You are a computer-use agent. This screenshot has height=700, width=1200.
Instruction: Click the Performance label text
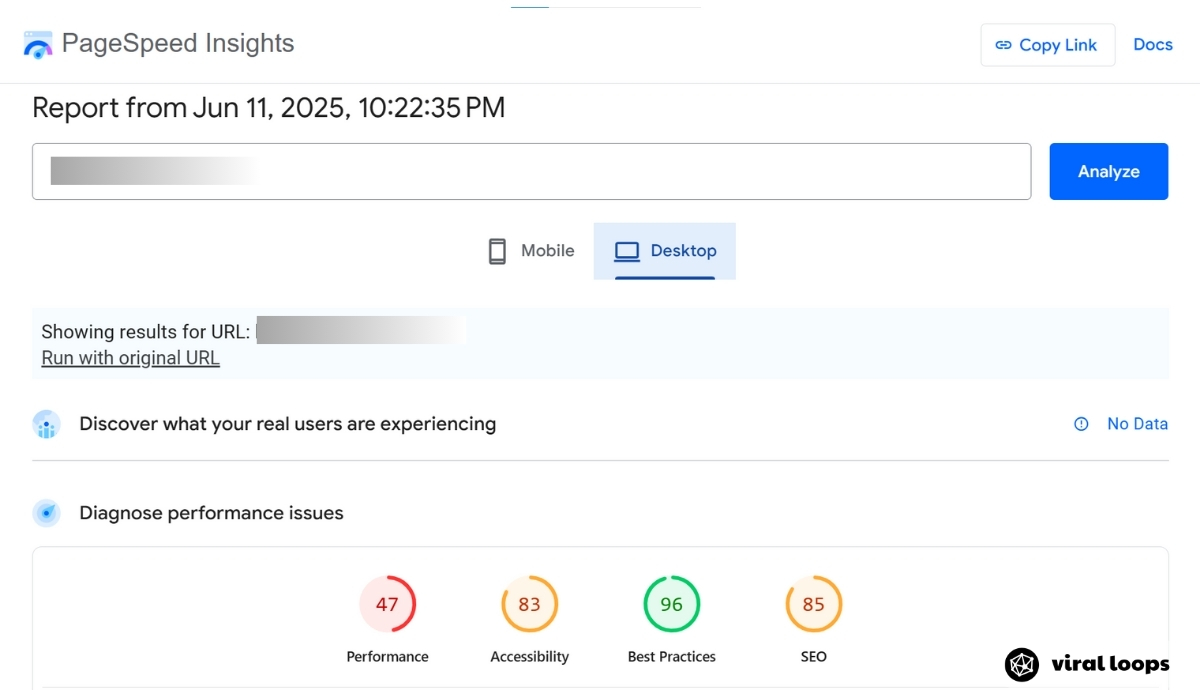pyautogui.click(x=387, y=657)
